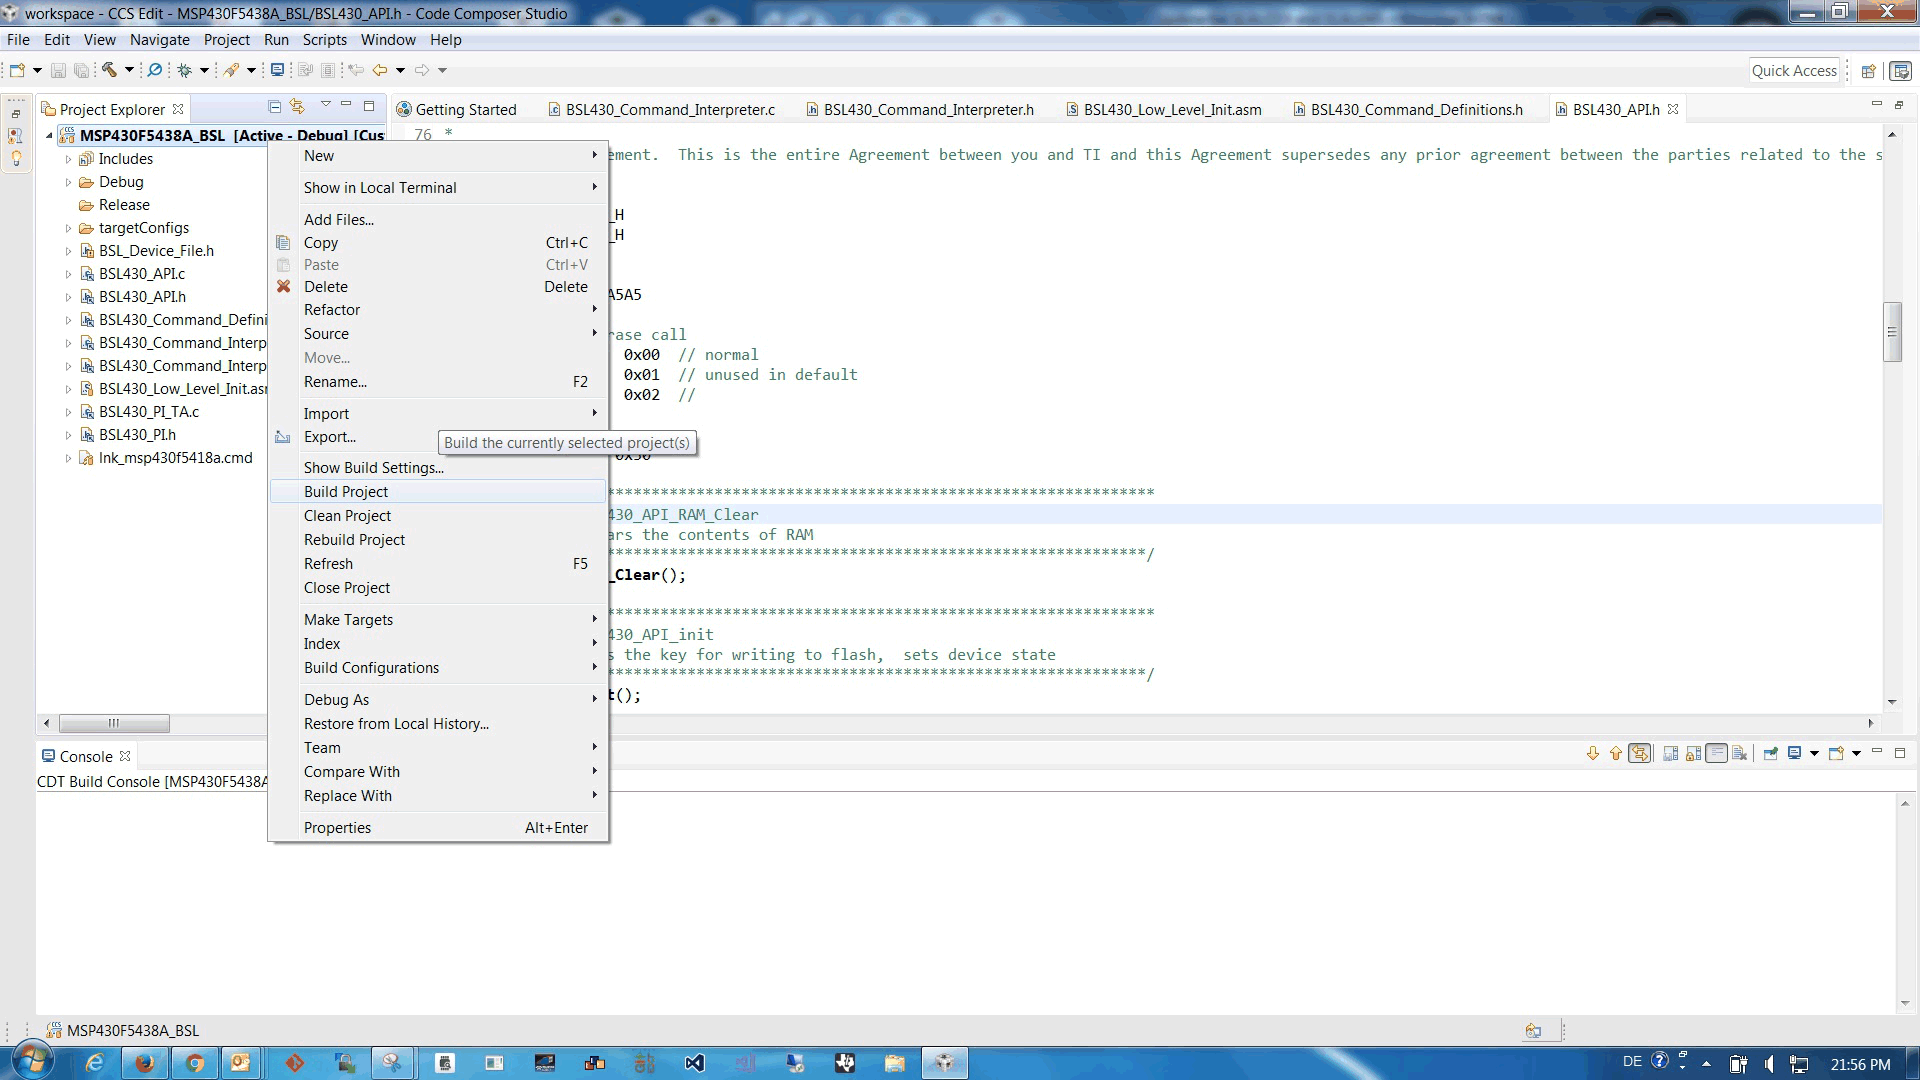Choose Build Project from context menu
Image resolution: width=1920 pixels, height=1080 pixels.
(438, 492)
